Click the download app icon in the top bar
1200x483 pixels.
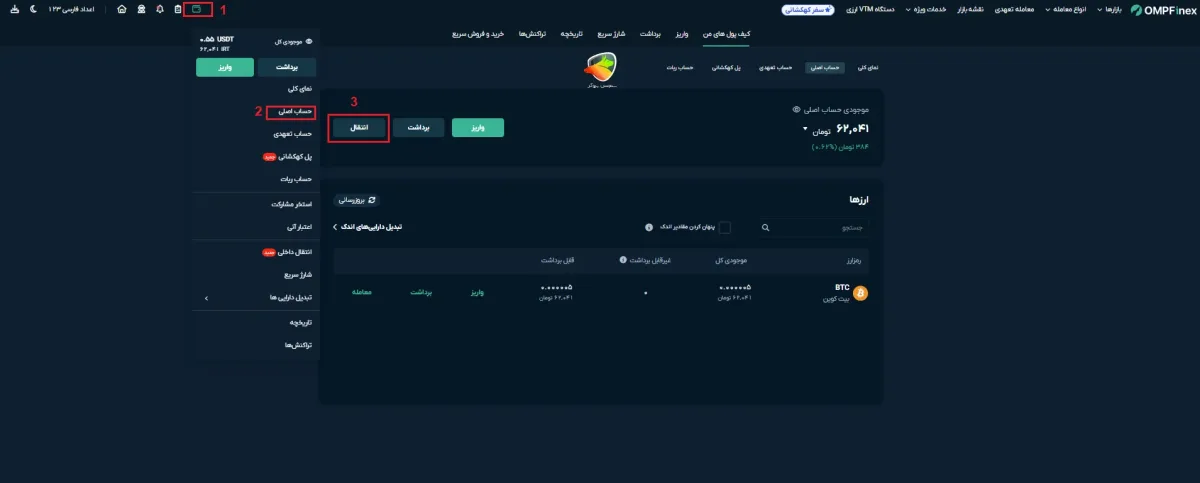pos(13,9)
